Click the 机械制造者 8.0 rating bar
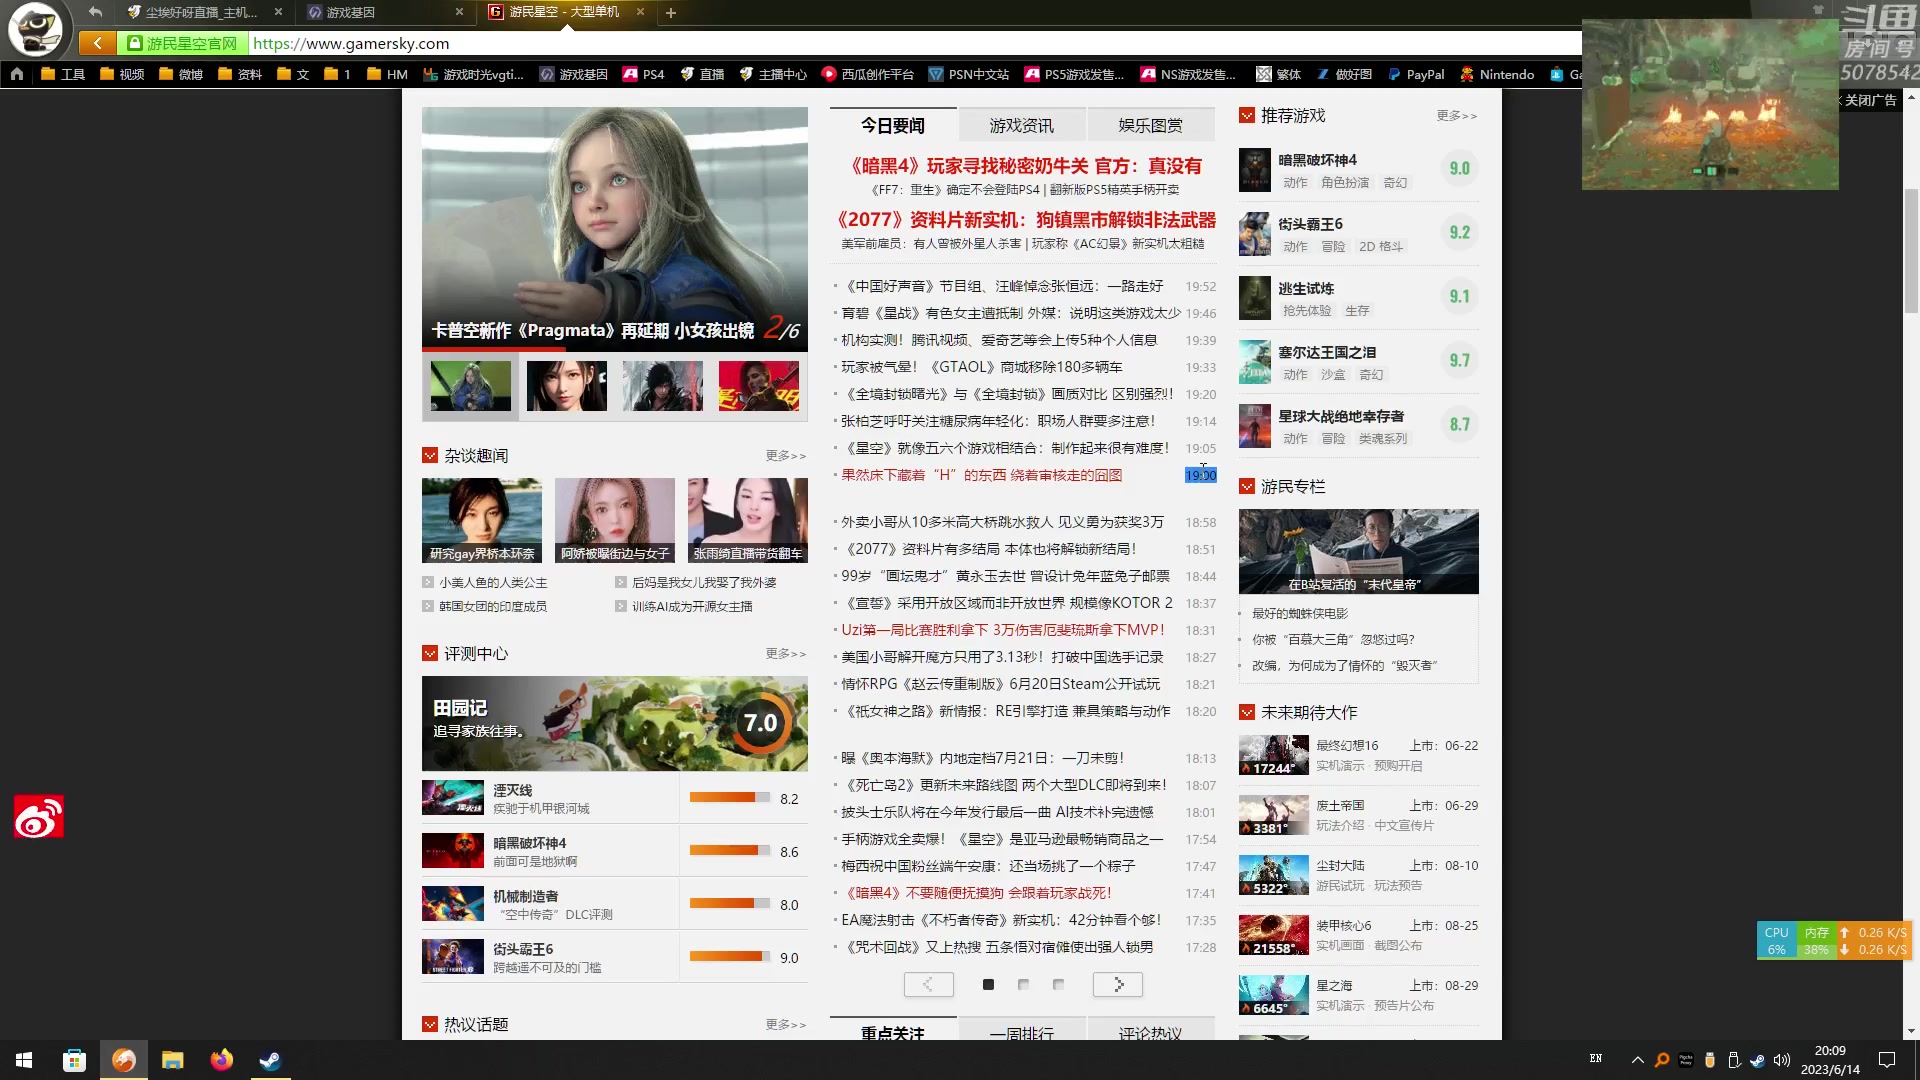This screenshot has height=1080, width=1920. pyautogui.click(x=729, y=904)
